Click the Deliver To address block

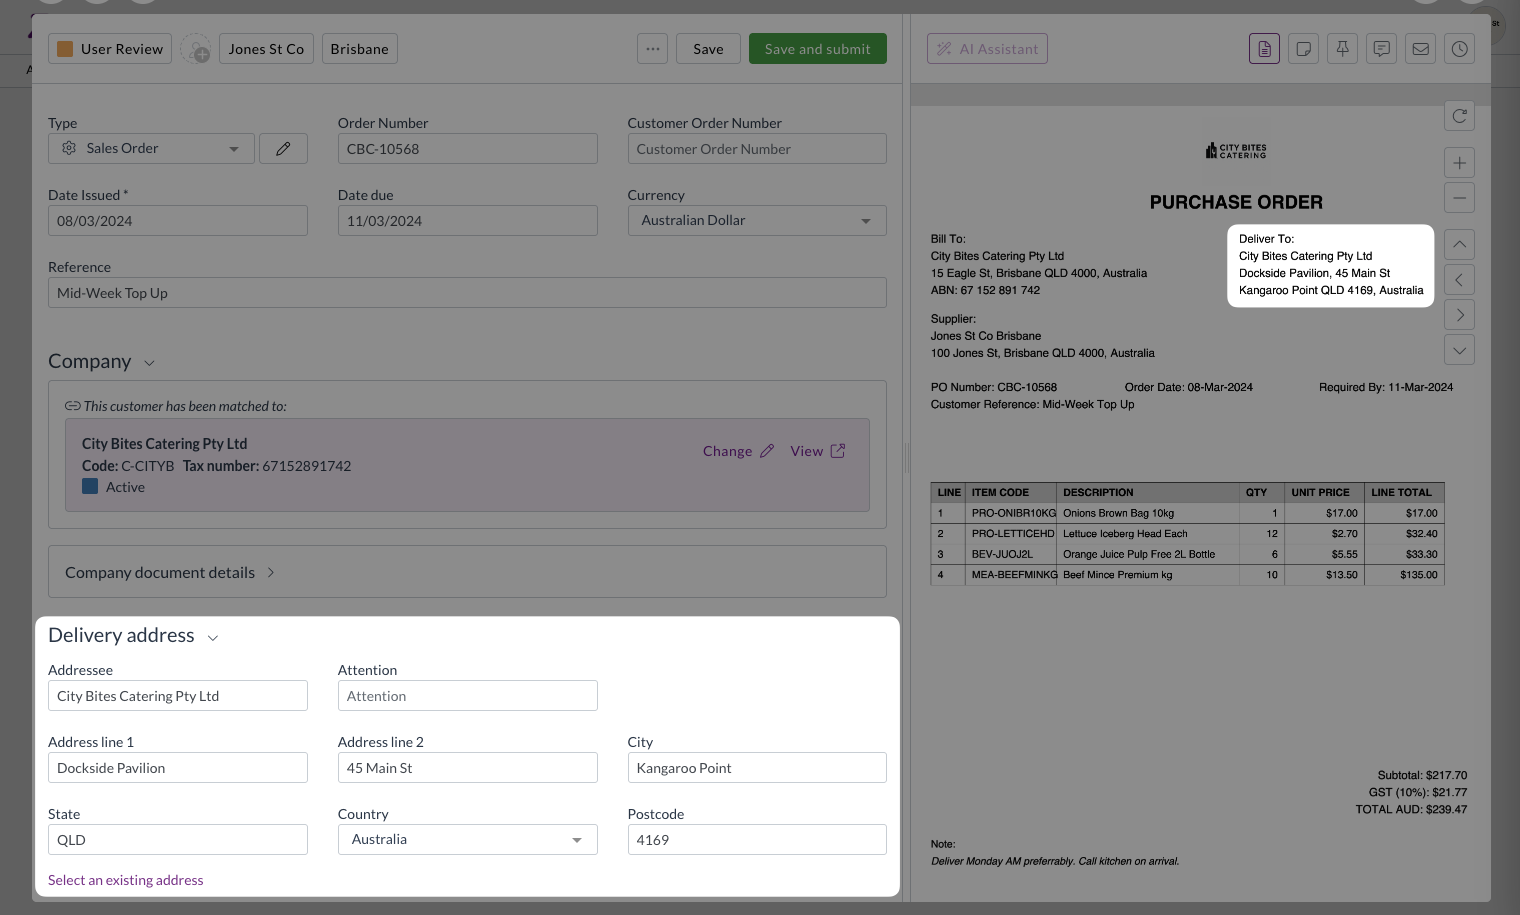1330,265
